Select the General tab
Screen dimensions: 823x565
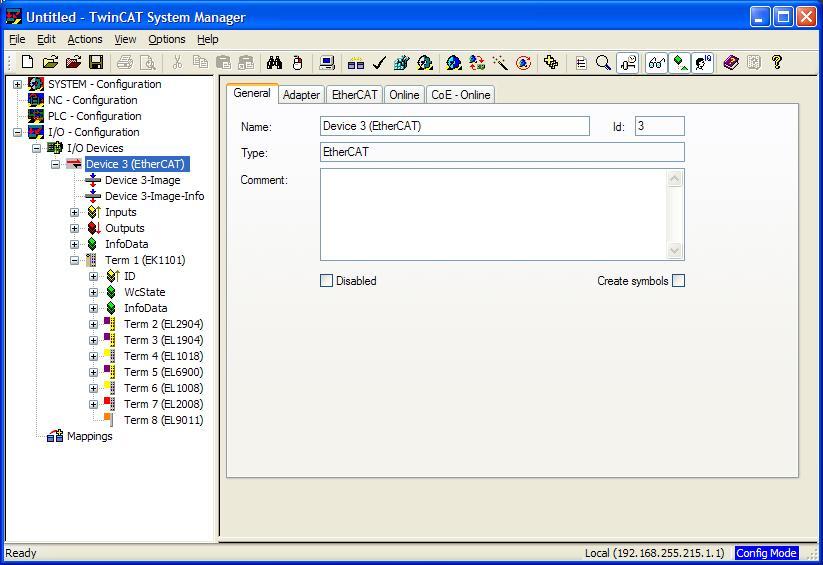pos(252,93)
